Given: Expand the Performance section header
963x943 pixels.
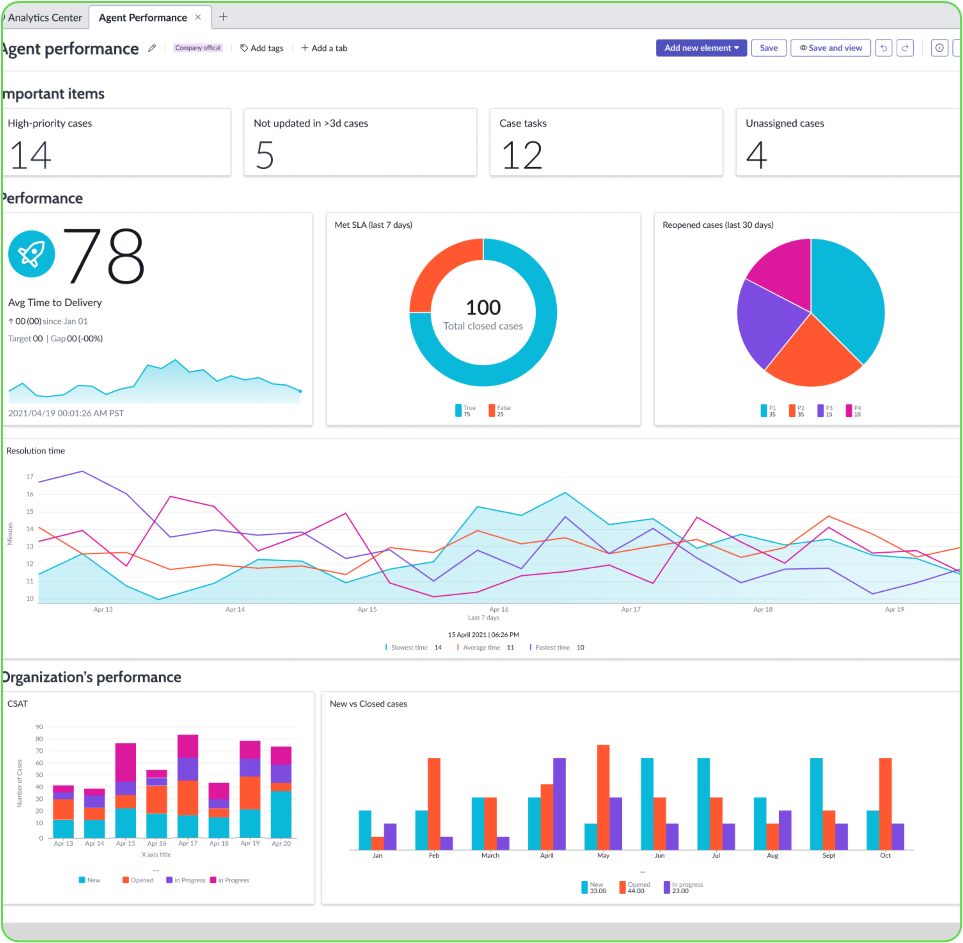Looking at the screenshot, I should (x=44, y=198).
